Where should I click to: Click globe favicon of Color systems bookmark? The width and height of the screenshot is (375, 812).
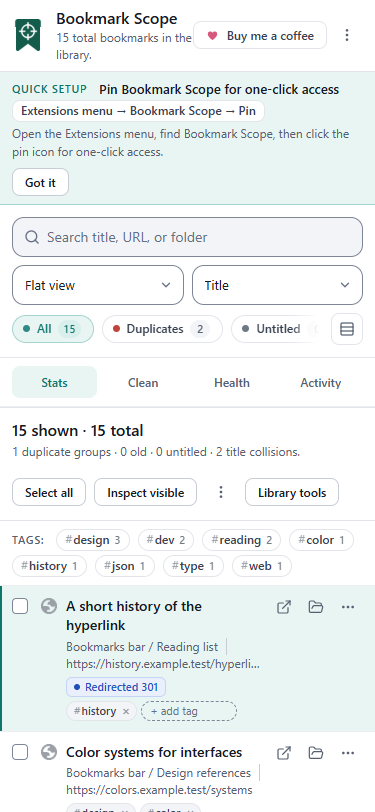coord(49,752)
